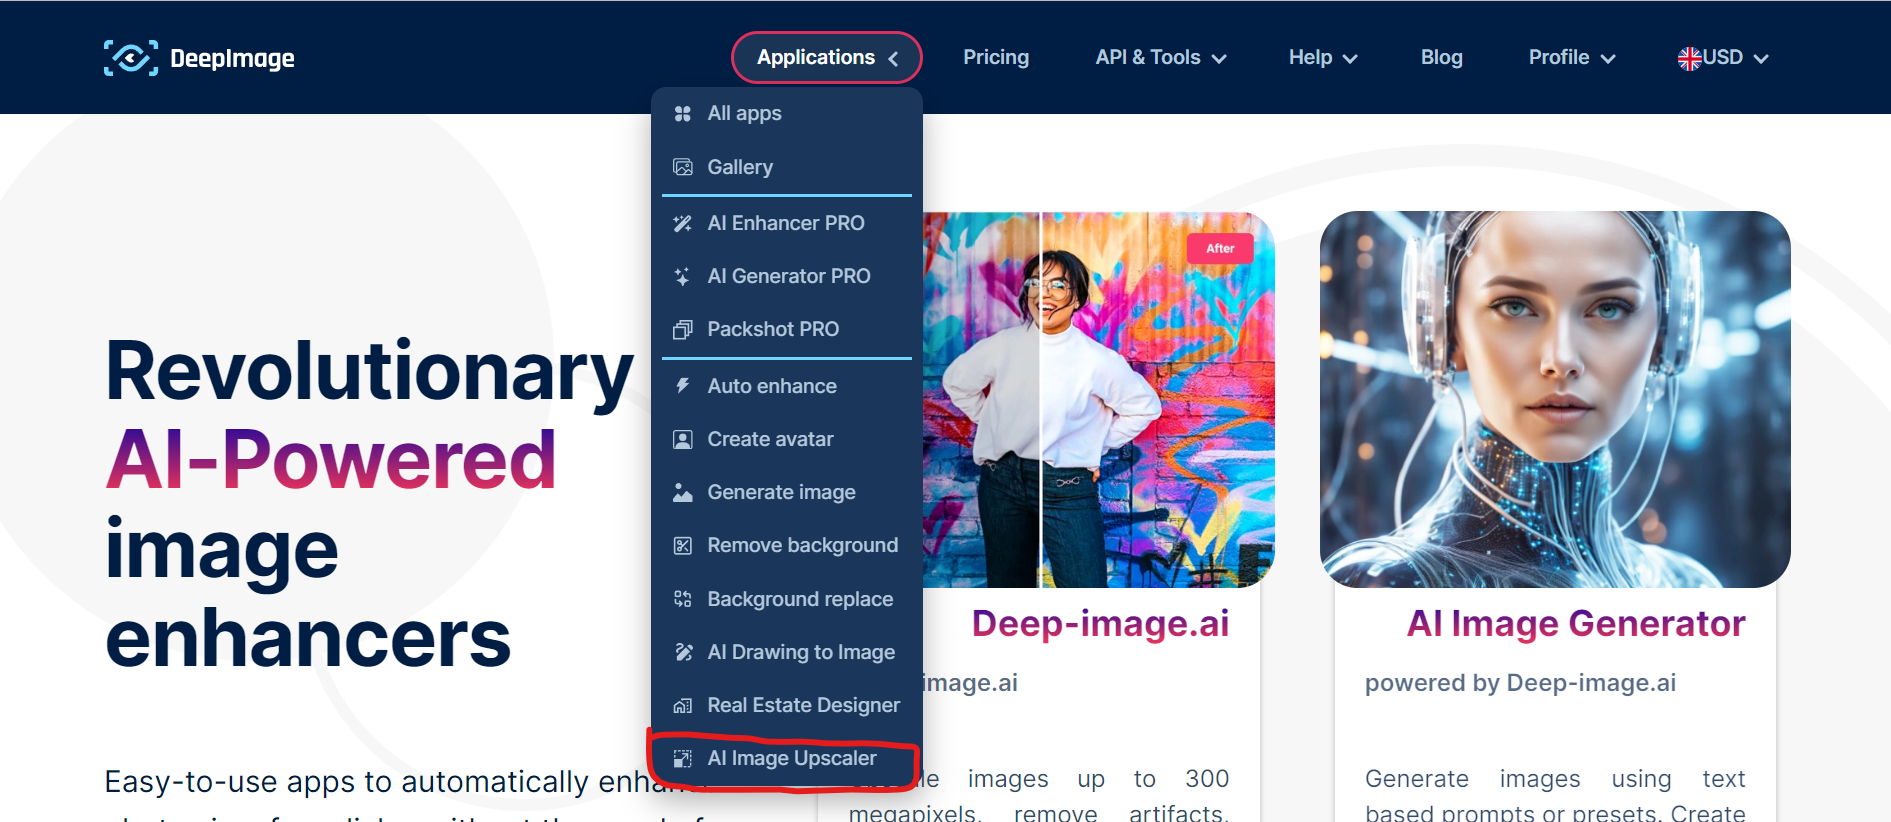Click the Packshot PRO layers icon
The height and width of the screenshot is (822, 1891).
coord(683,329)
